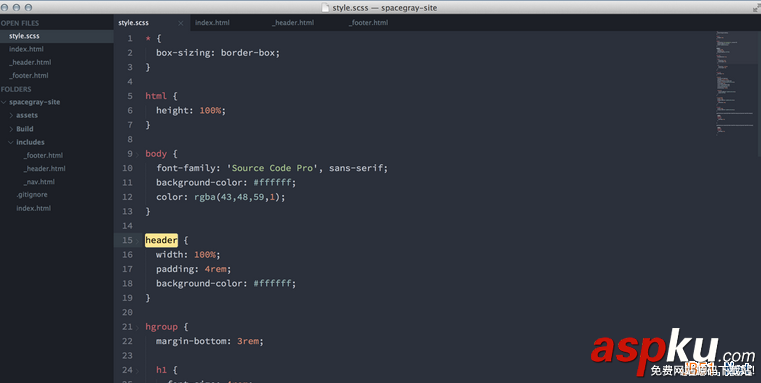The image size is (761, 383).
Task: Click the code minimap
Action: point(736,83)
